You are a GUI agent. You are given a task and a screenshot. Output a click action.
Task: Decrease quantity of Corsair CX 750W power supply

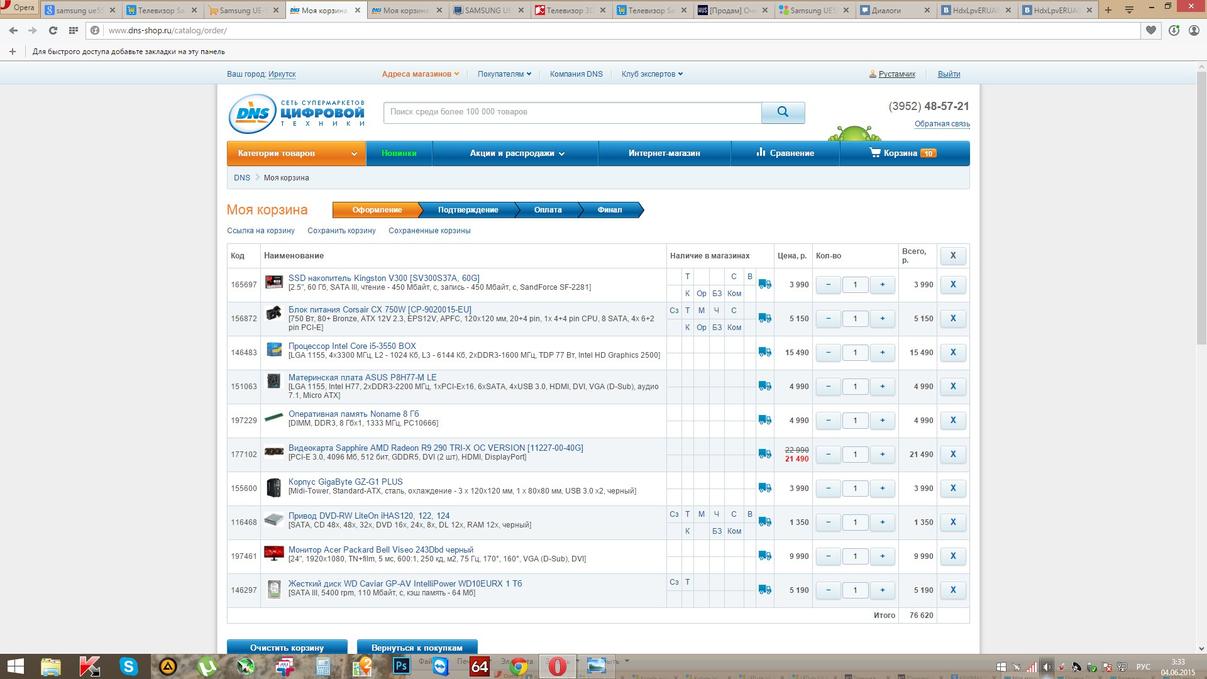tap(828, 319)
